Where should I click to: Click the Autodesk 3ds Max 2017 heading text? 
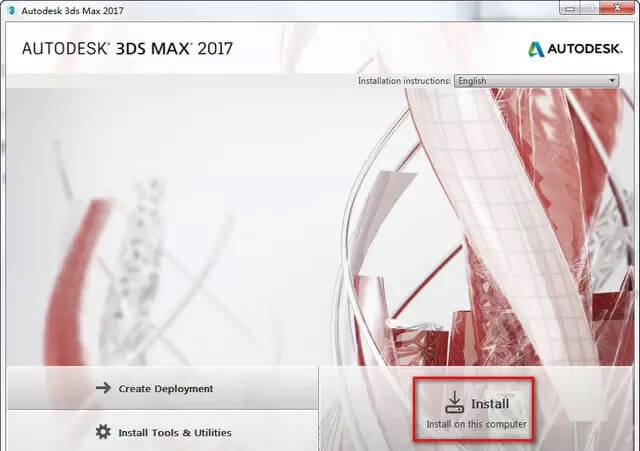coord(127,49)
